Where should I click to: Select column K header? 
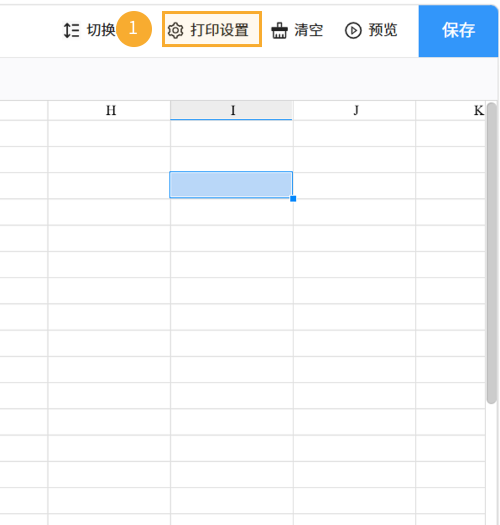tap(450, 110)
